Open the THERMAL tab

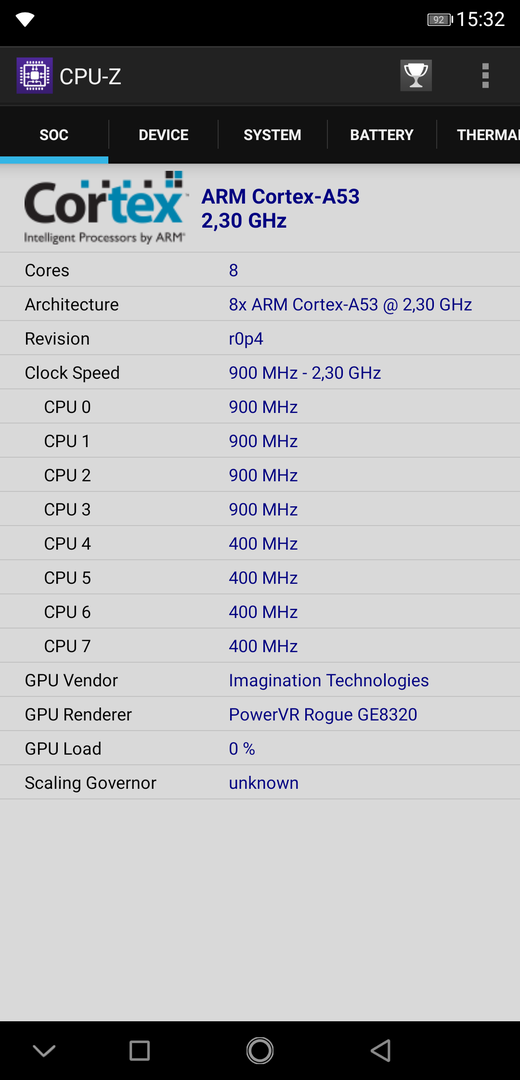click(479, 135)
